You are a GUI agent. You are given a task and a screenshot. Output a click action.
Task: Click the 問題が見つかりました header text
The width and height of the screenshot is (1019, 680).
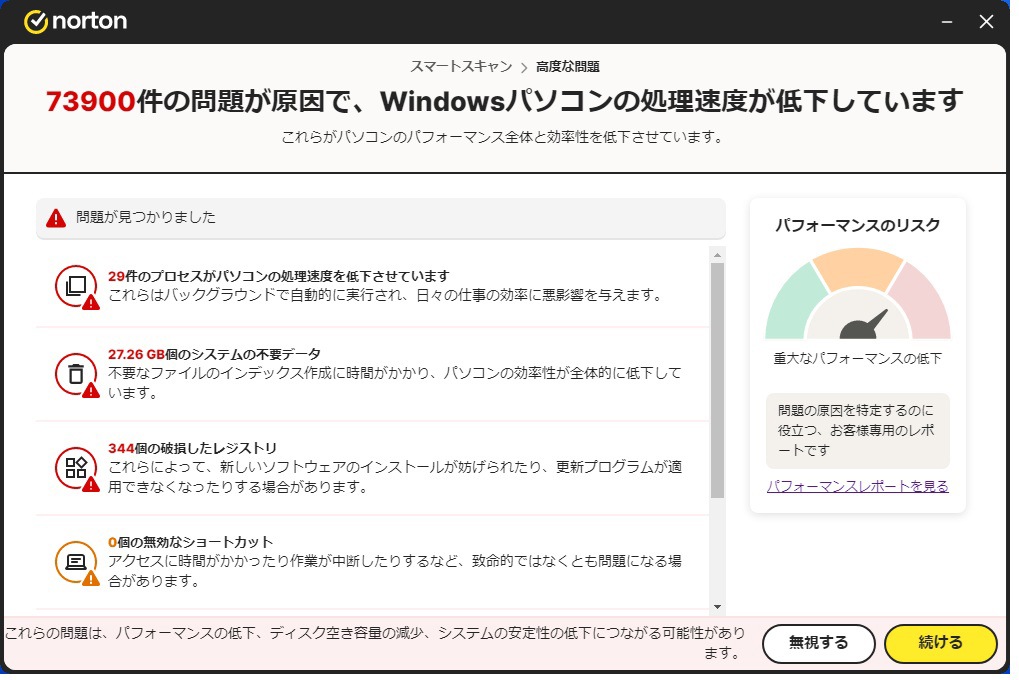[146, 217]
